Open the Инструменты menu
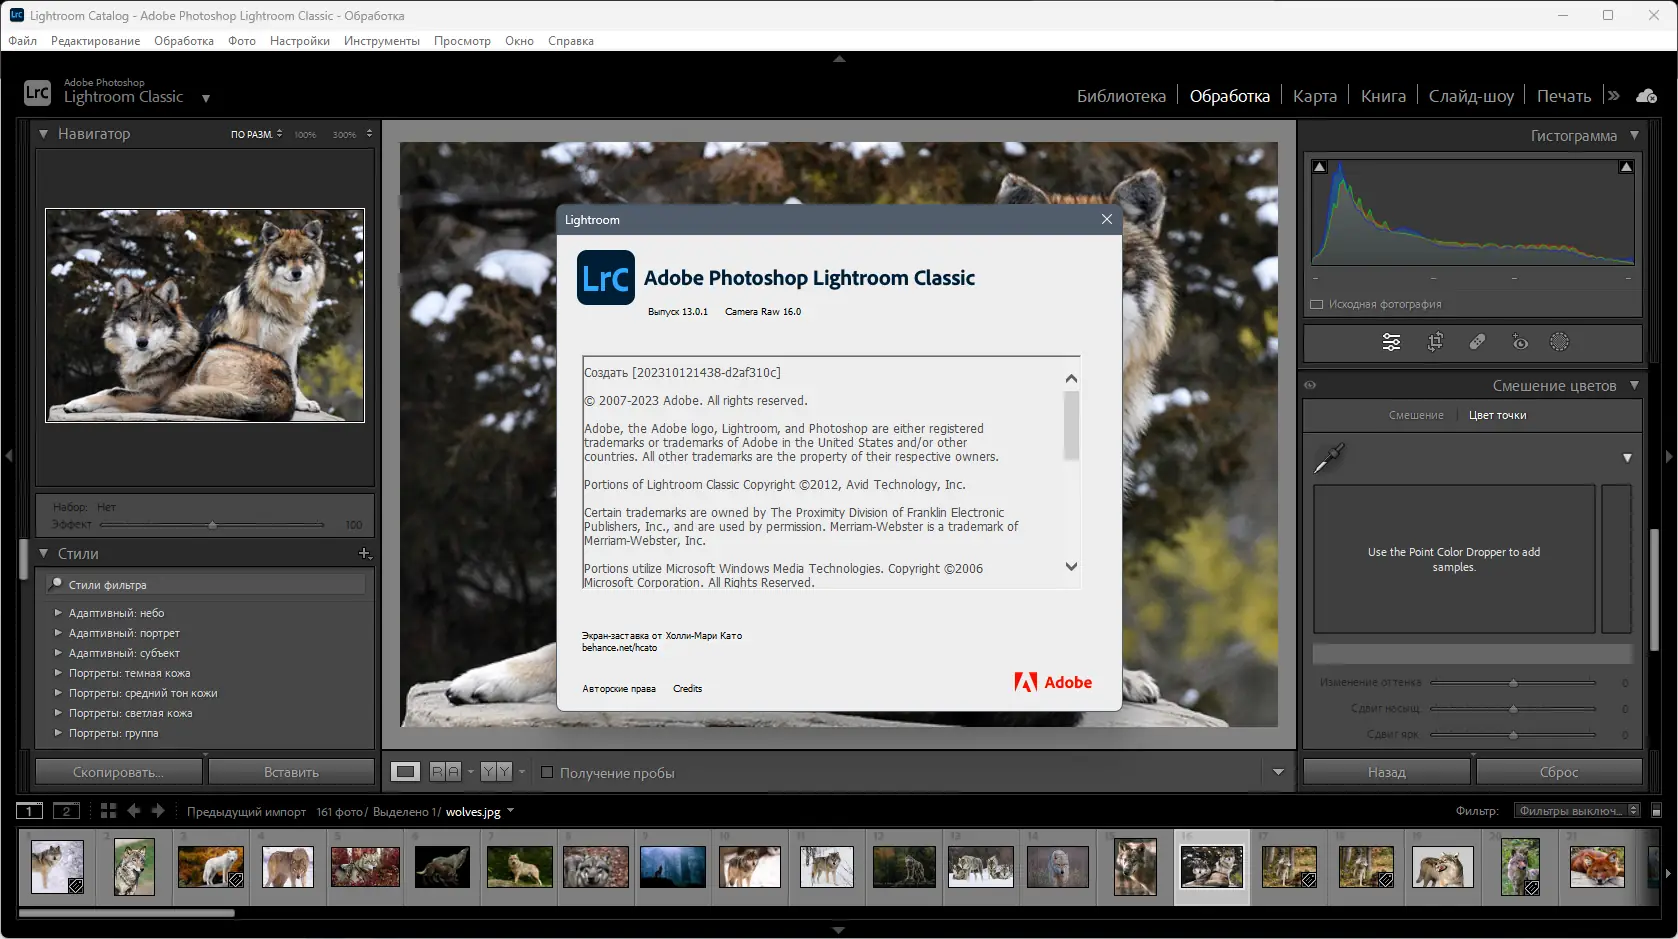Screen dimensions: 1678x939 [382, 41]
